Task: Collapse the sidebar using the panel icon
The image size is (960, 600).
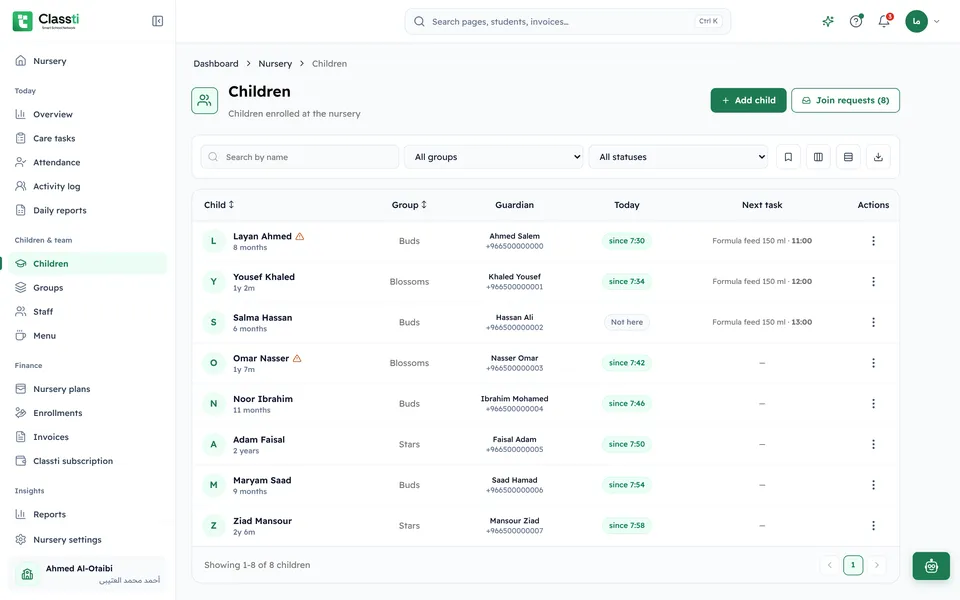Action: point(157,21)
